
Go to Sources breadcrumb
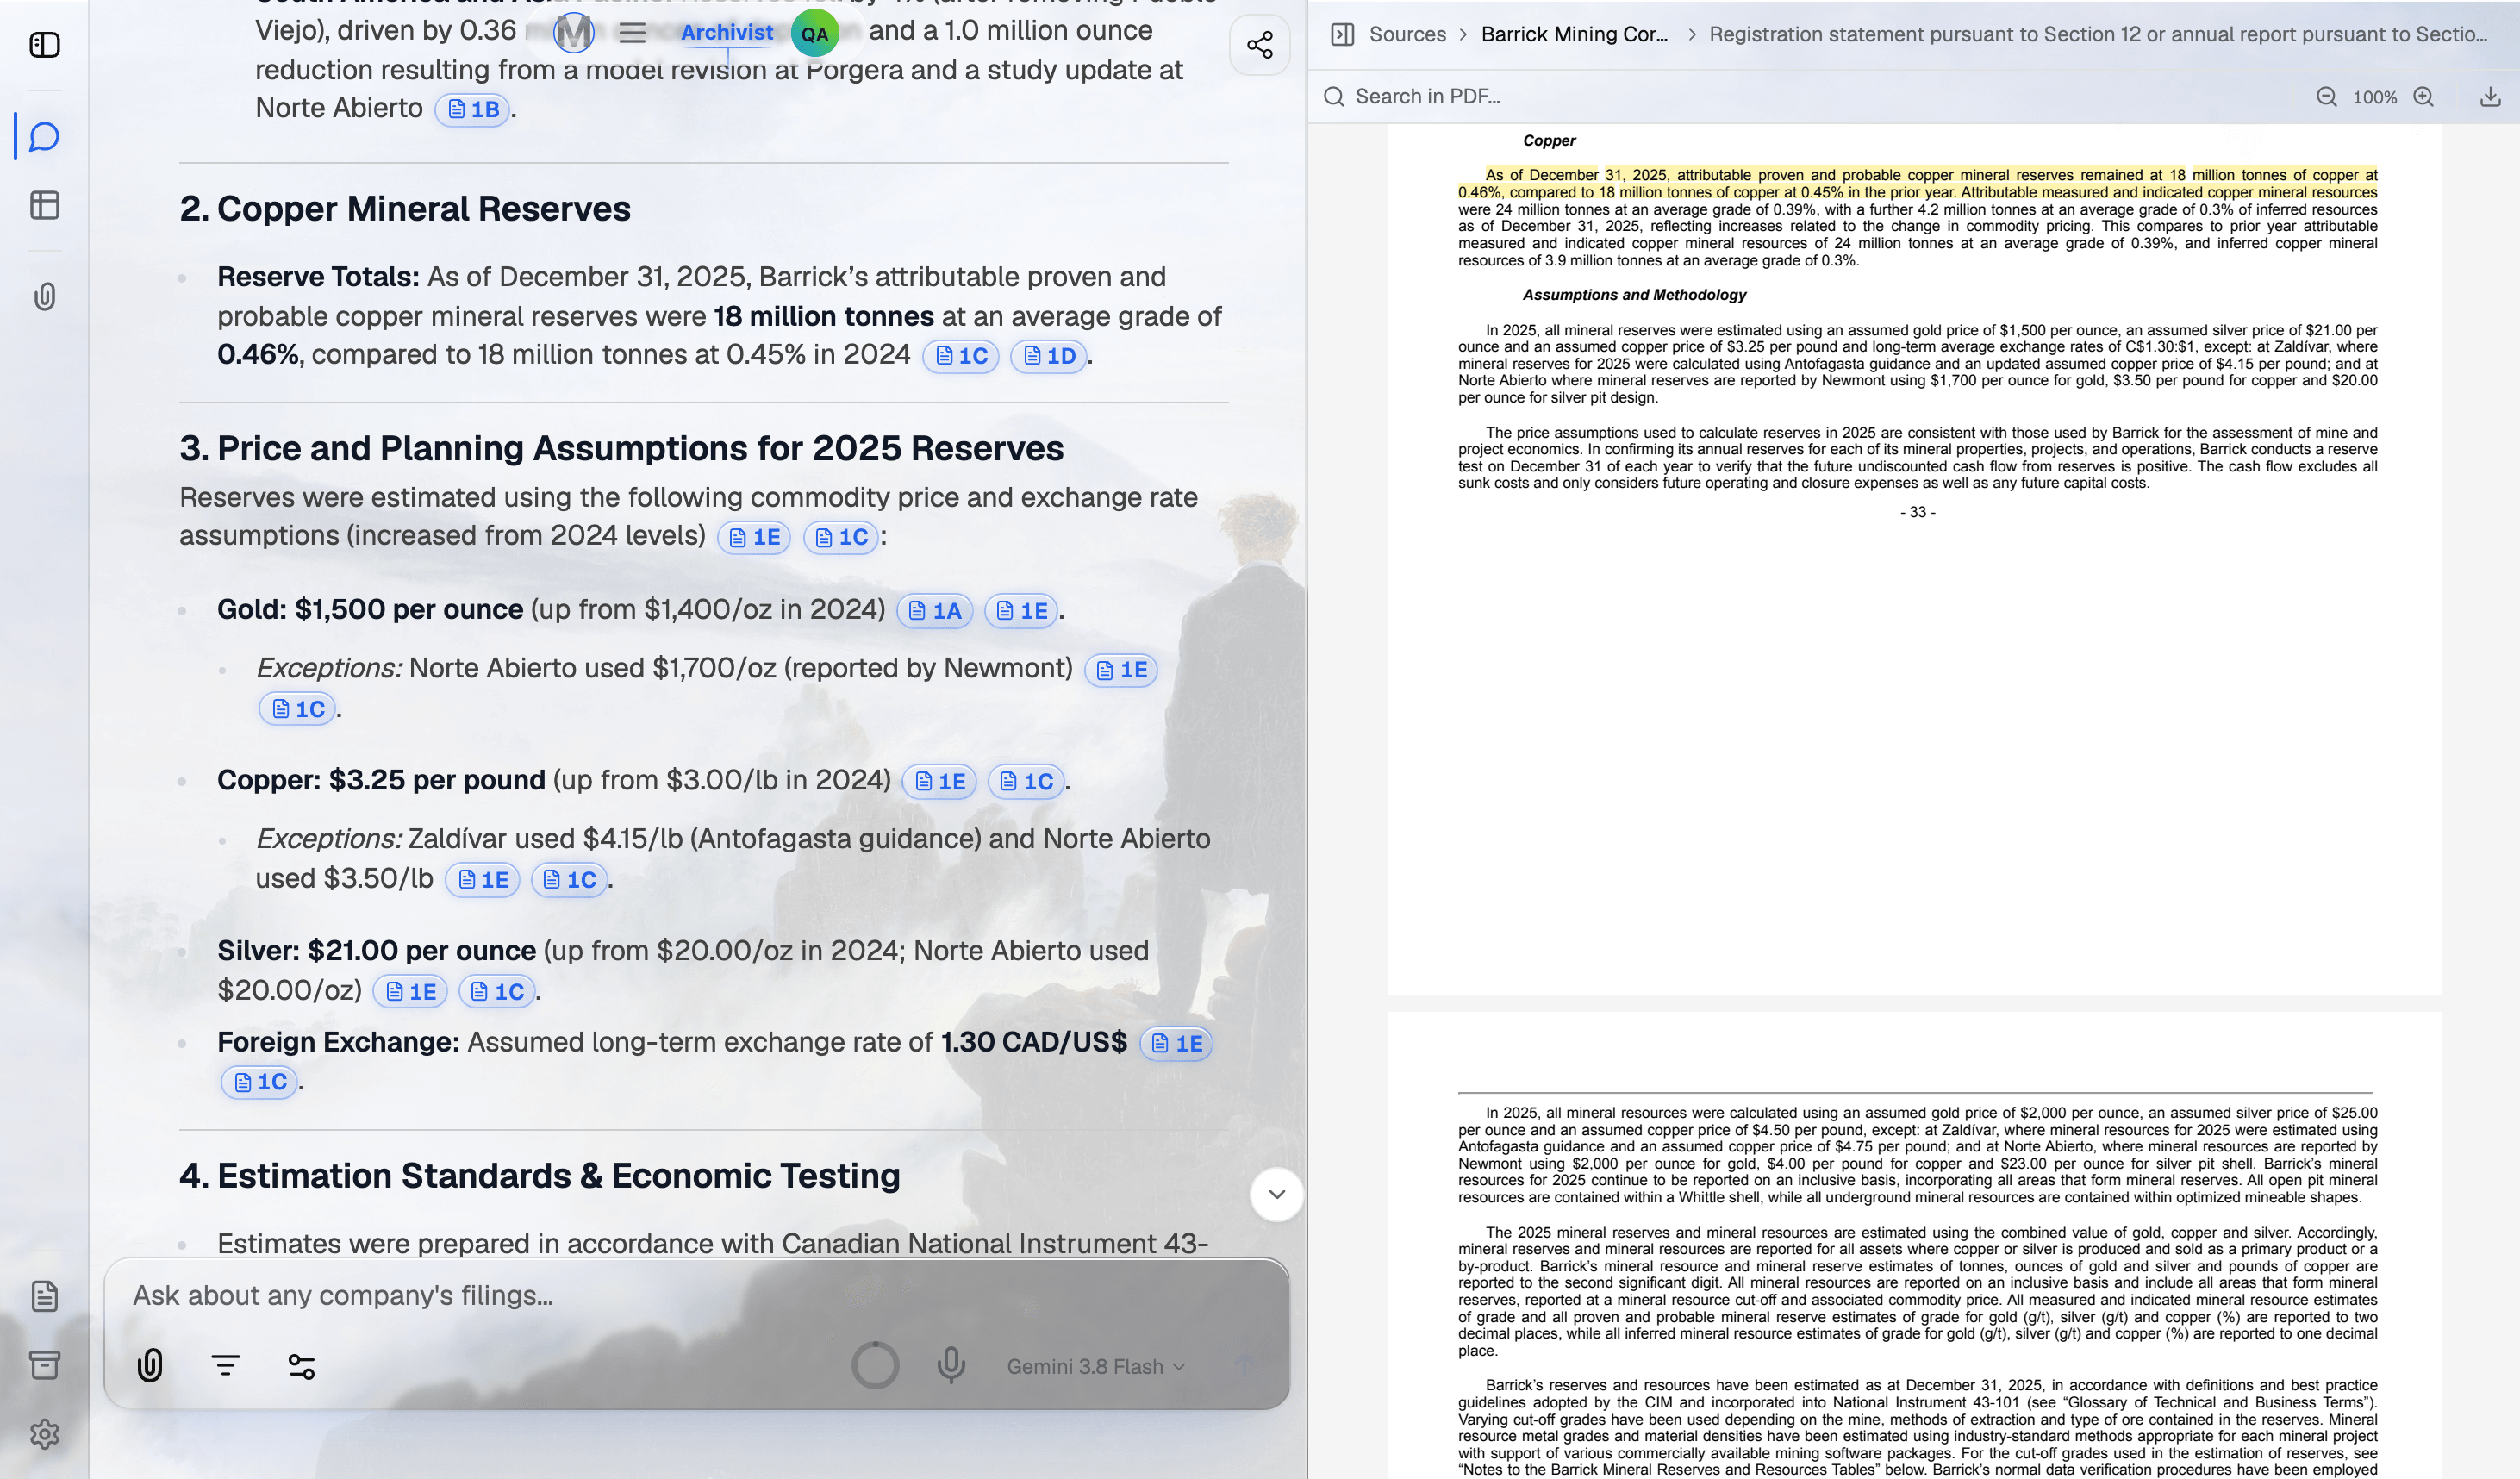[x=1407, y=35]
